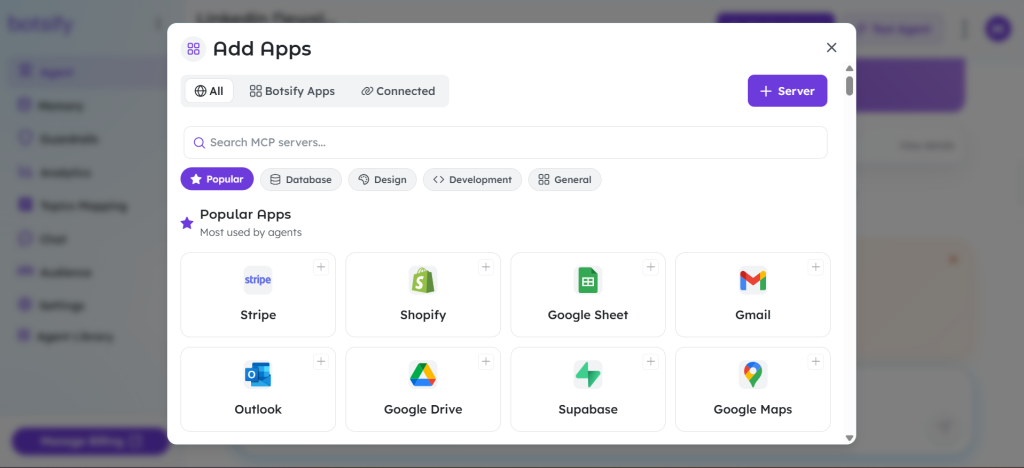Click the Stripe app logo
This screenshot has height=468, width=1024.
click(258, 280)
